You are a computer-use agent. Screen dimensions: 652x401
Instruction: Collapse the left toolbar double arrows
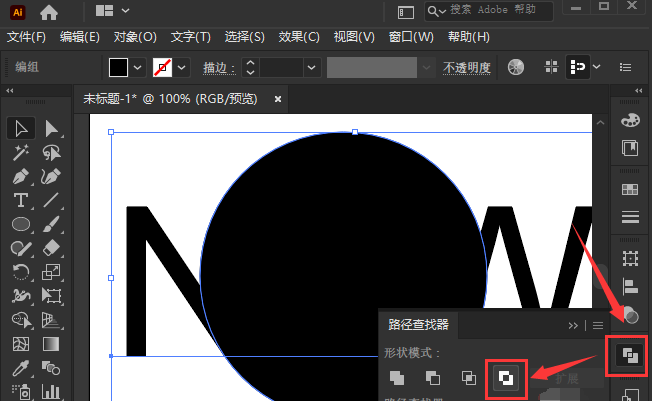(x=10, y=91)
